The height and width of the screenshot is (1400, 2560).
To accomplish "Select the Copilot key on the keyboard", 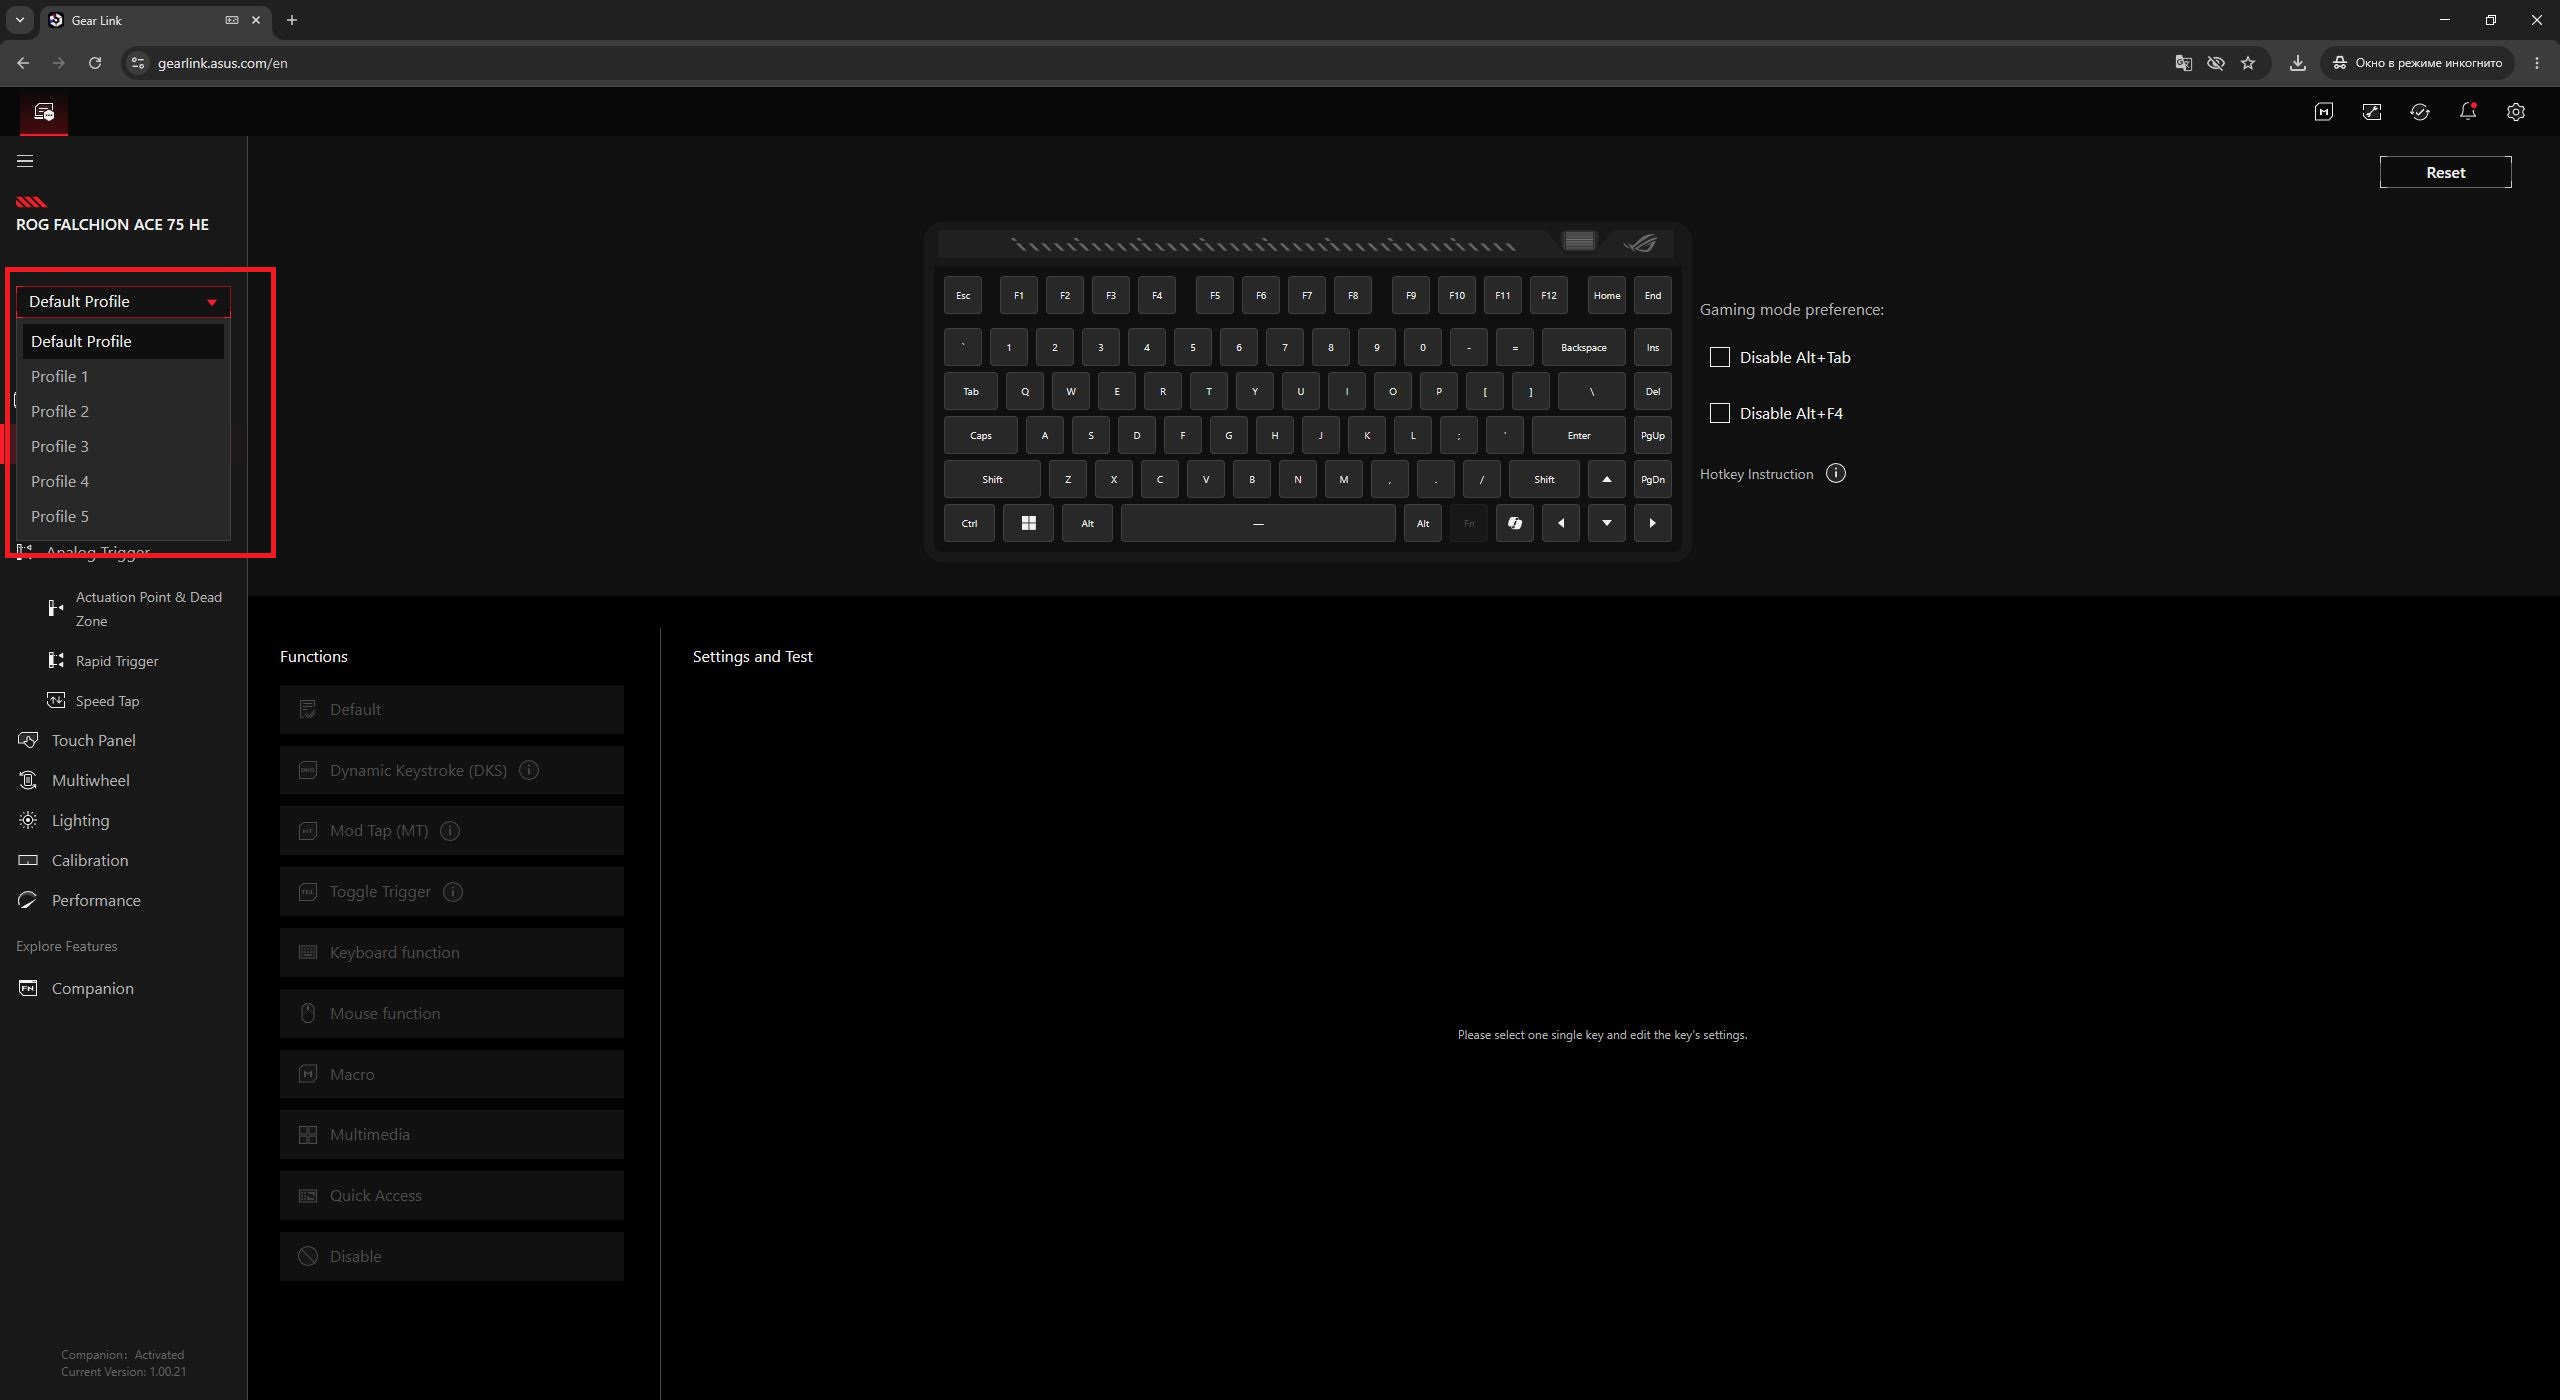I will click(1515, 523).
